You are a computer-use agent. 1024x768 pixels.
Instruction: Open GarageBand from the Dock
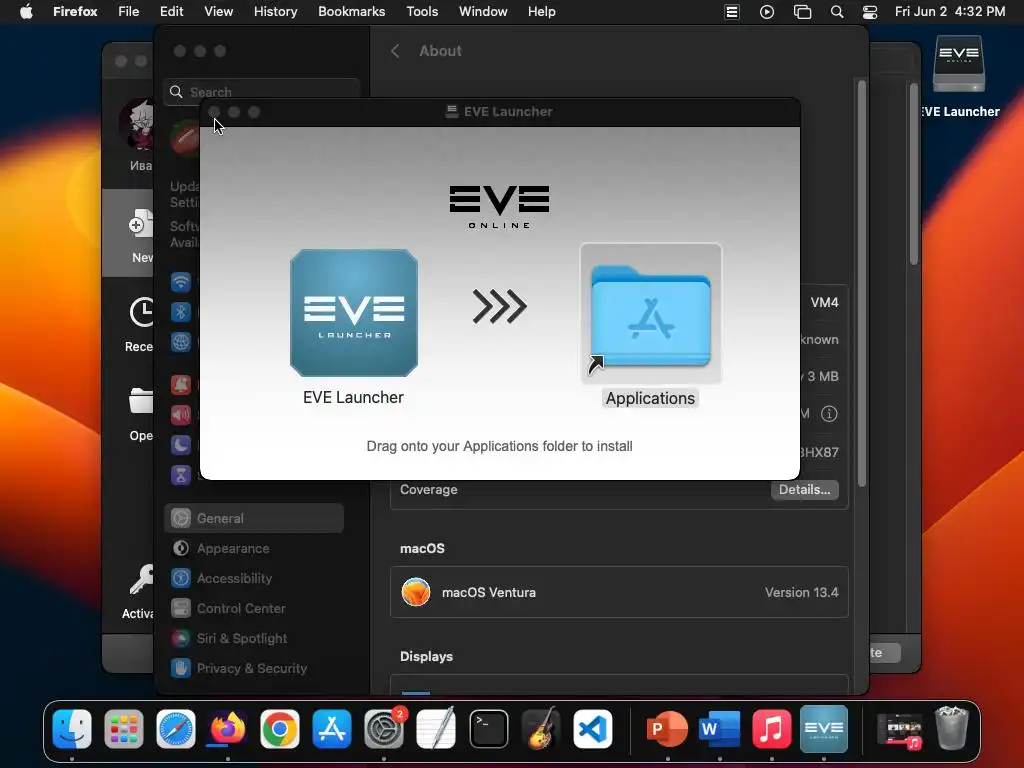[x=541, y=729]
